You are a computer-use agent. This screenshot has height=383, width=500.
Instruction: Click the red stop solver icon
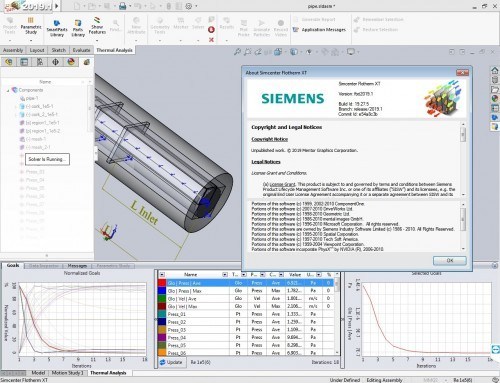pyautogui.click(x=211, y=30)
